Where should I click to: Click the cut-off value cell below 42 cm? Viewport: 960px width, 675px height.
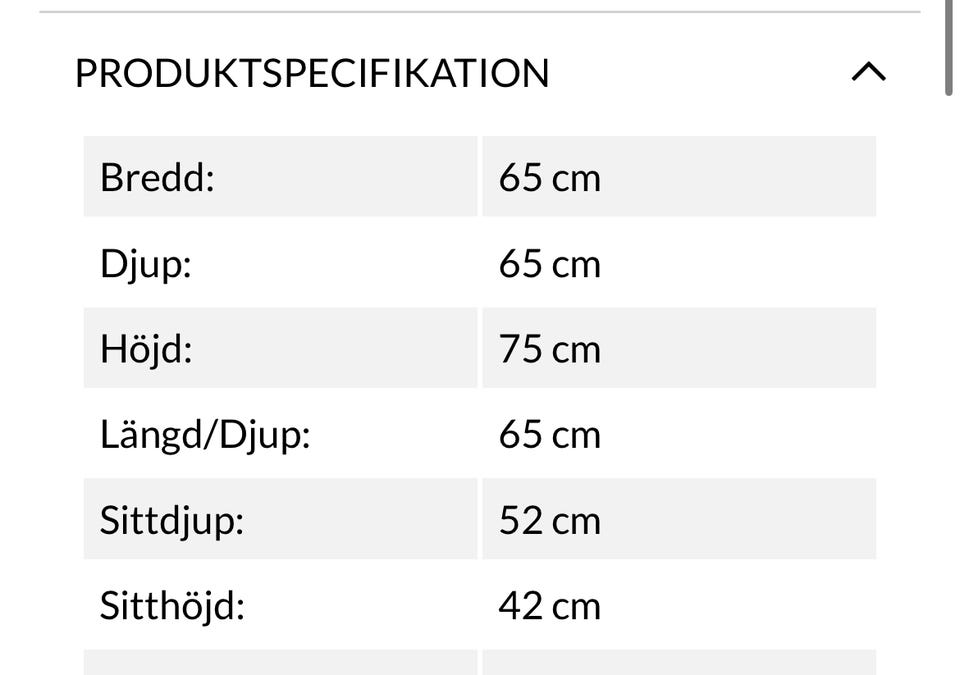tap(678, 663)
